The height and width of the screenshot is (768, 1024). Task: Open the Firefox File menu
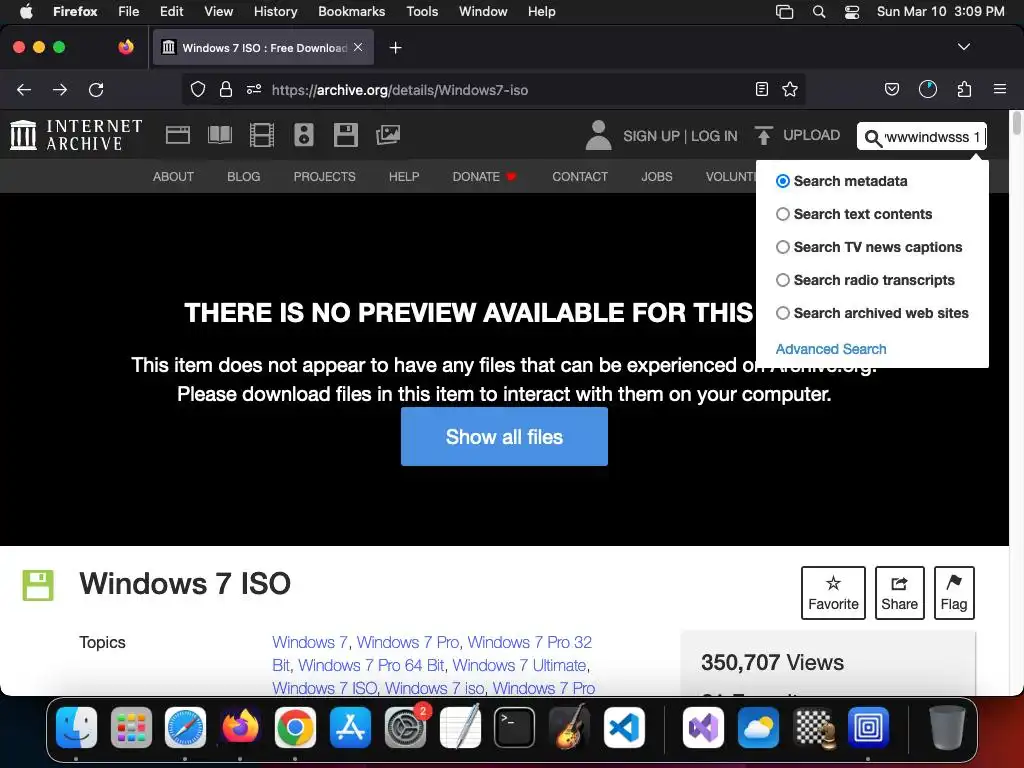[x=128, y=12]
